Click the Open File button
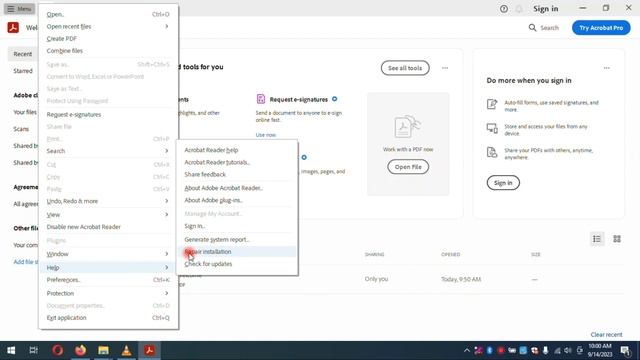Image resolution: width=640 pixels, height=360 pixels. (408, 167)
